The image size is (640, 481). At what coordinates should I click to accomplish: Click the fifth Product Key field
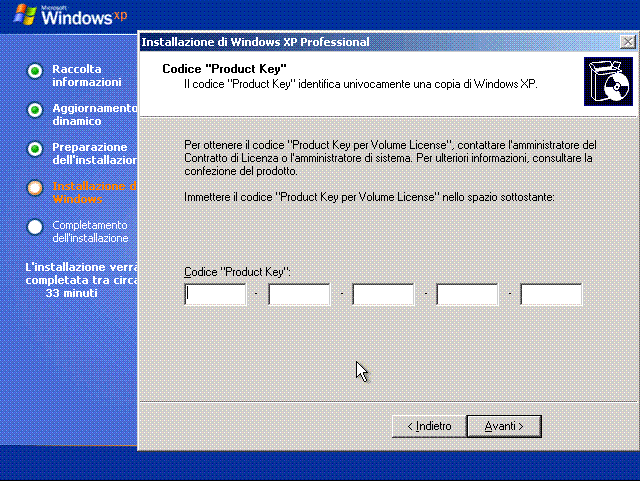551,294
